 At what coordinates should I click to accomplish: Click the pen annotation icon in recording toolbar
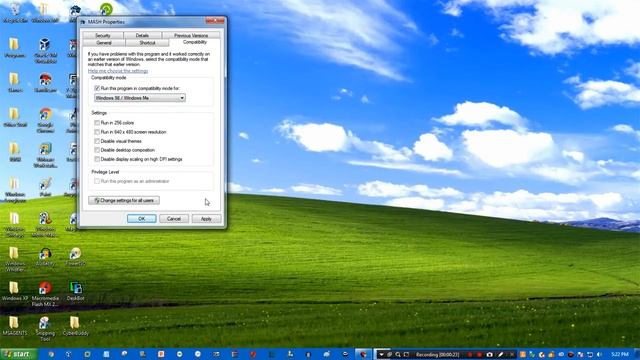(x=500, y=354)
